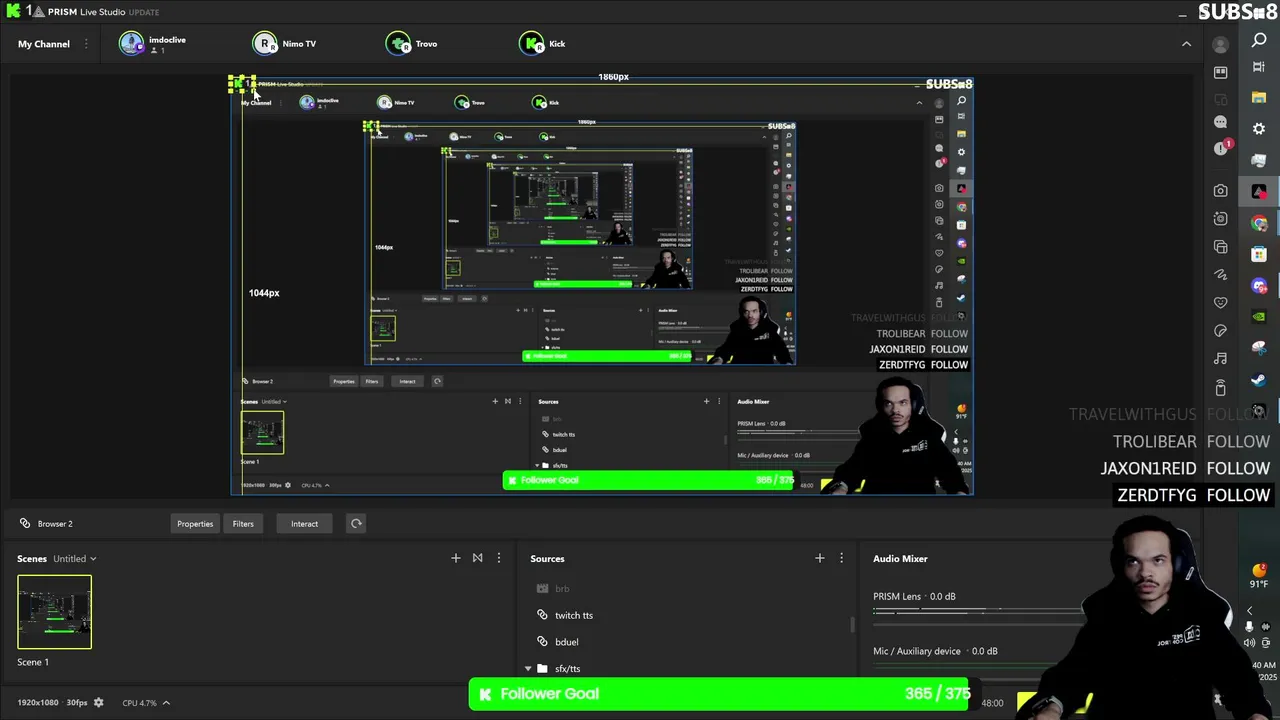Click the scene transition icon in Scenes panel
The image size is (1280, 720).
pos(477,558)
